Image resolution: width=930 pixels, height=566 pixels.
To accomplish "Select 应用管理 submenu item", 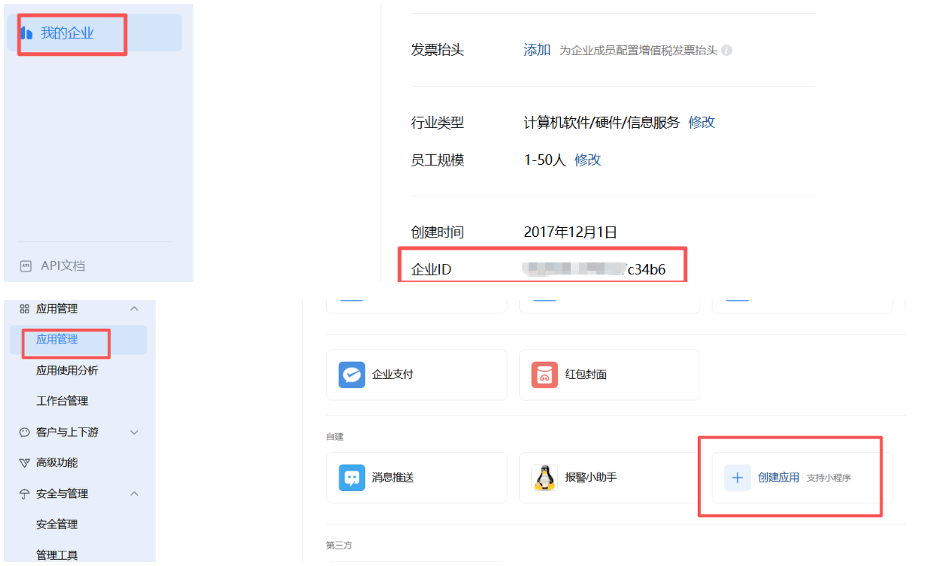I will click(57, 339).
